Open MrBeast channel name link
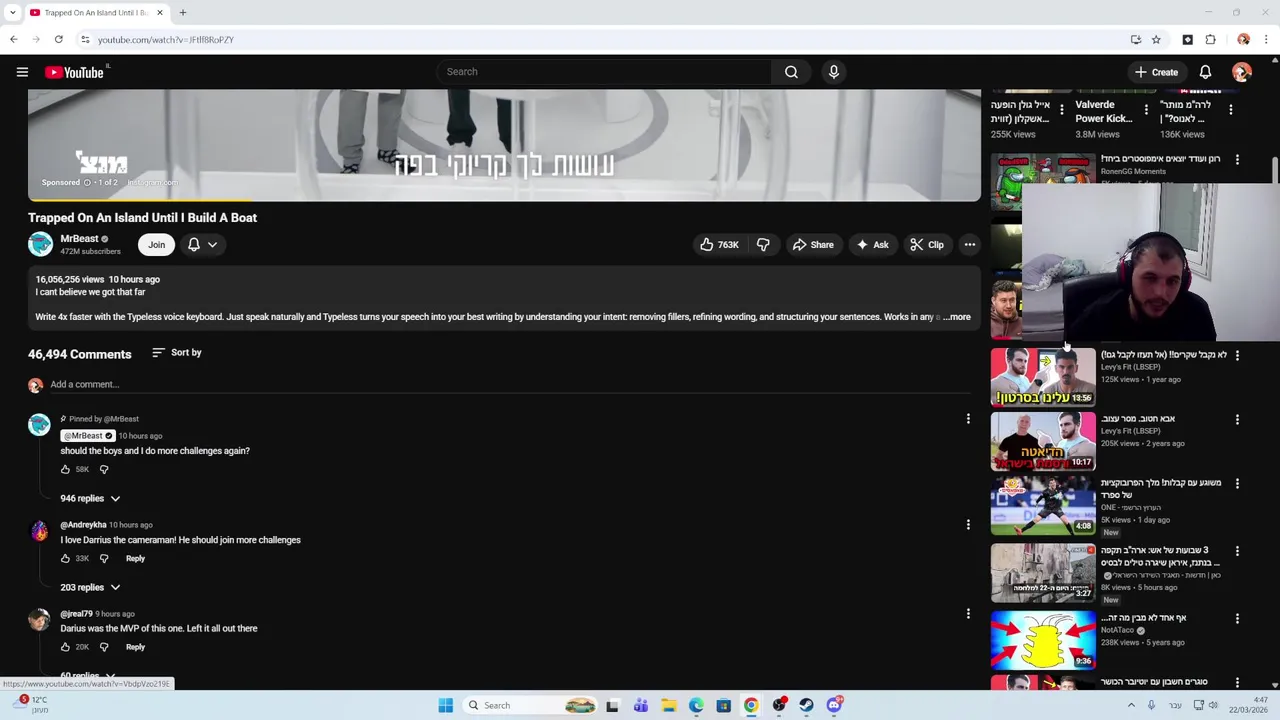 click(79, 239)
